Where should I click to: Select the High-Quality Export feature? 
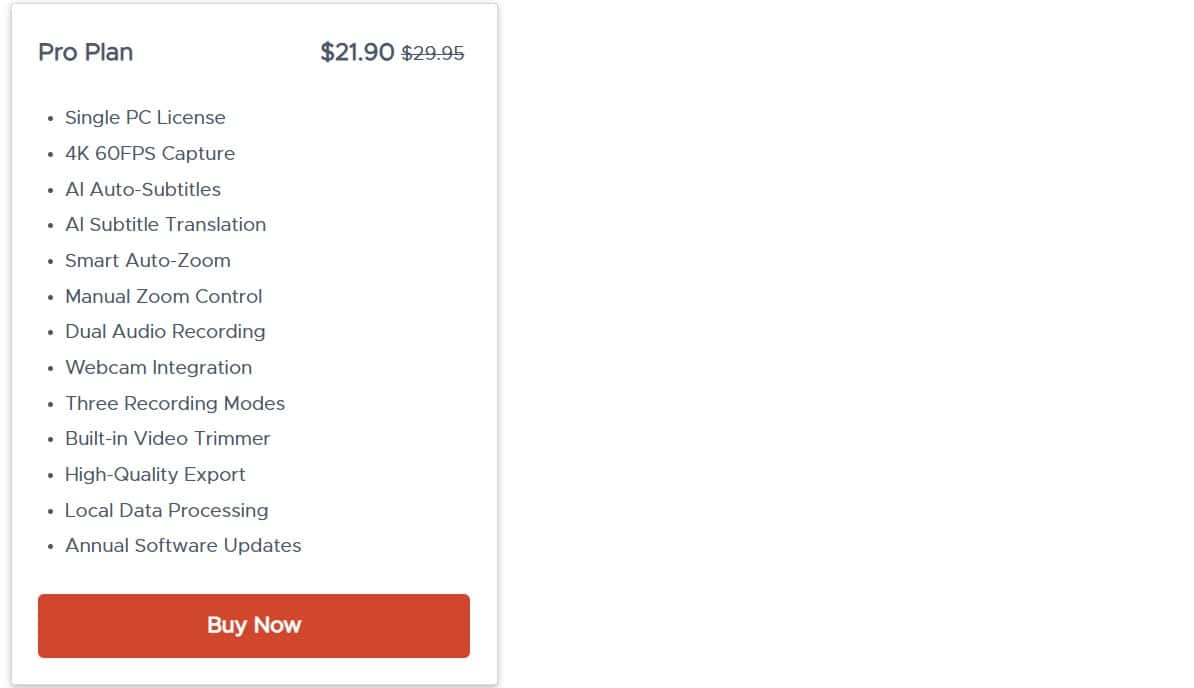tap(155, 474)
